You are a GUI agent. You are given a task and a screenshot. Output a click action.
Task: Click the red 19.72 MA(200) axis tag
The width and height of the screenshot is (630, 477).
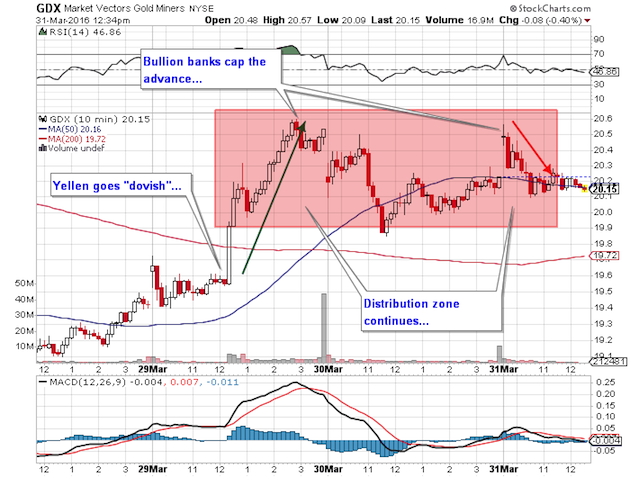pyautogui.click(x=605, y=256)
